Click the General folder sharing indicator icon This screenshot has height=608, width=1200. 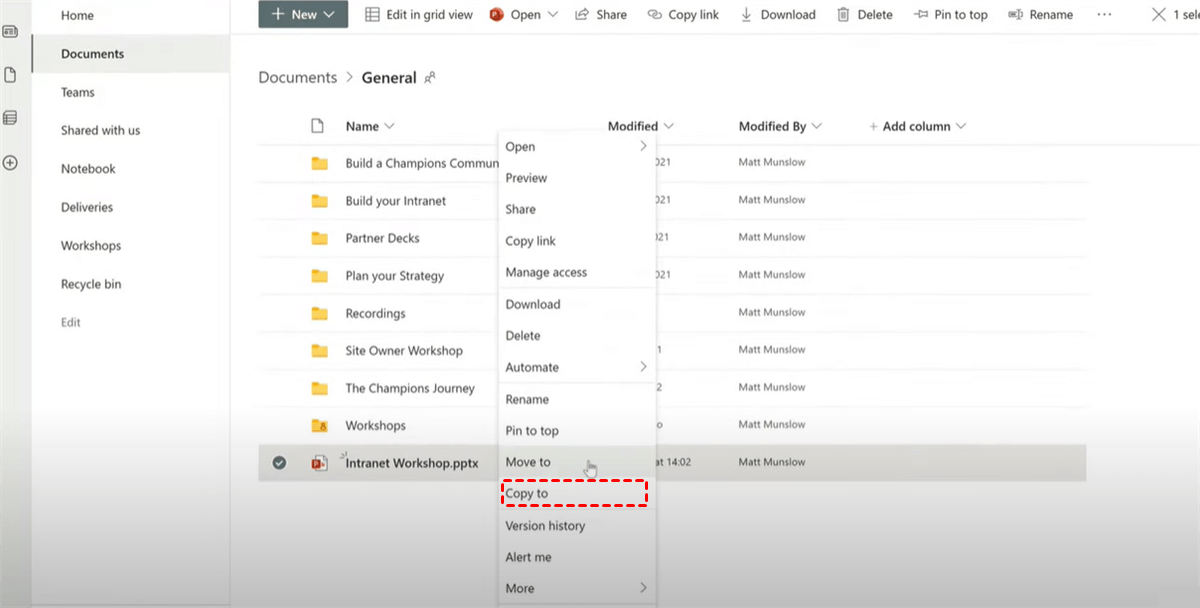point(430,77)
